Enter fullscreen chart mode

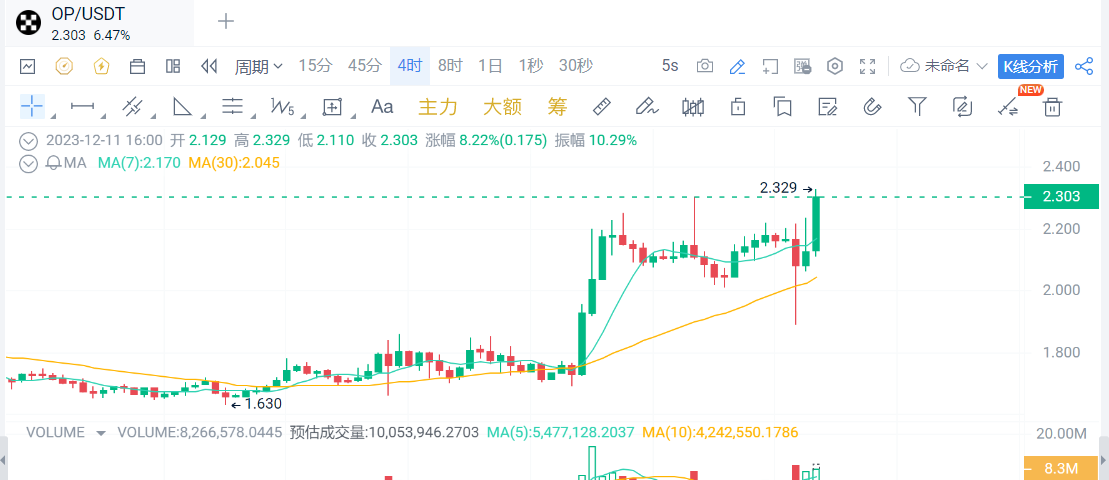point(868,66)
